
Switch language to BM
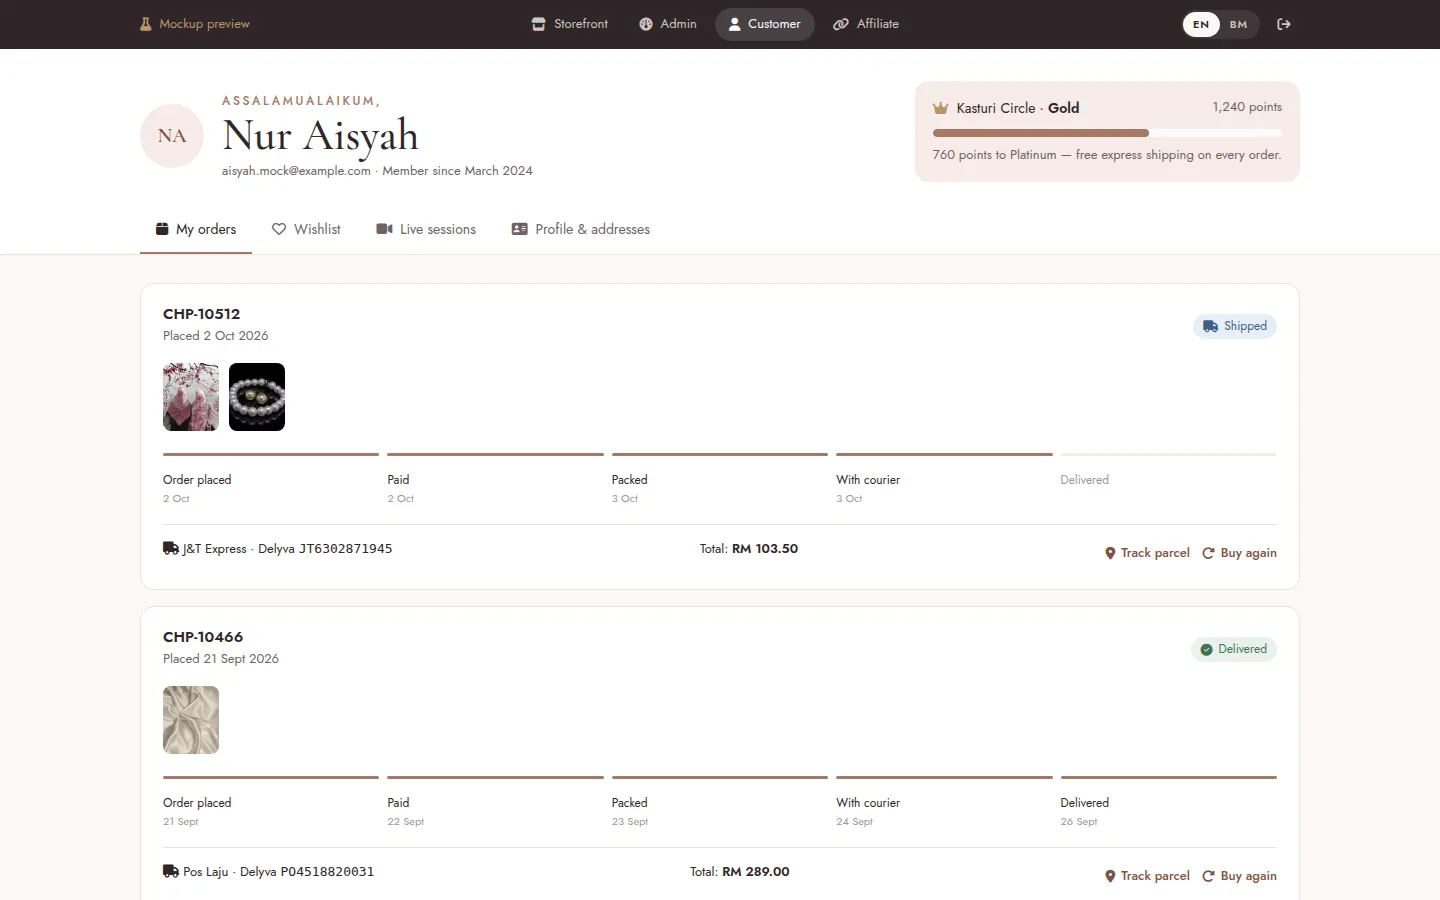point(1238,24)
